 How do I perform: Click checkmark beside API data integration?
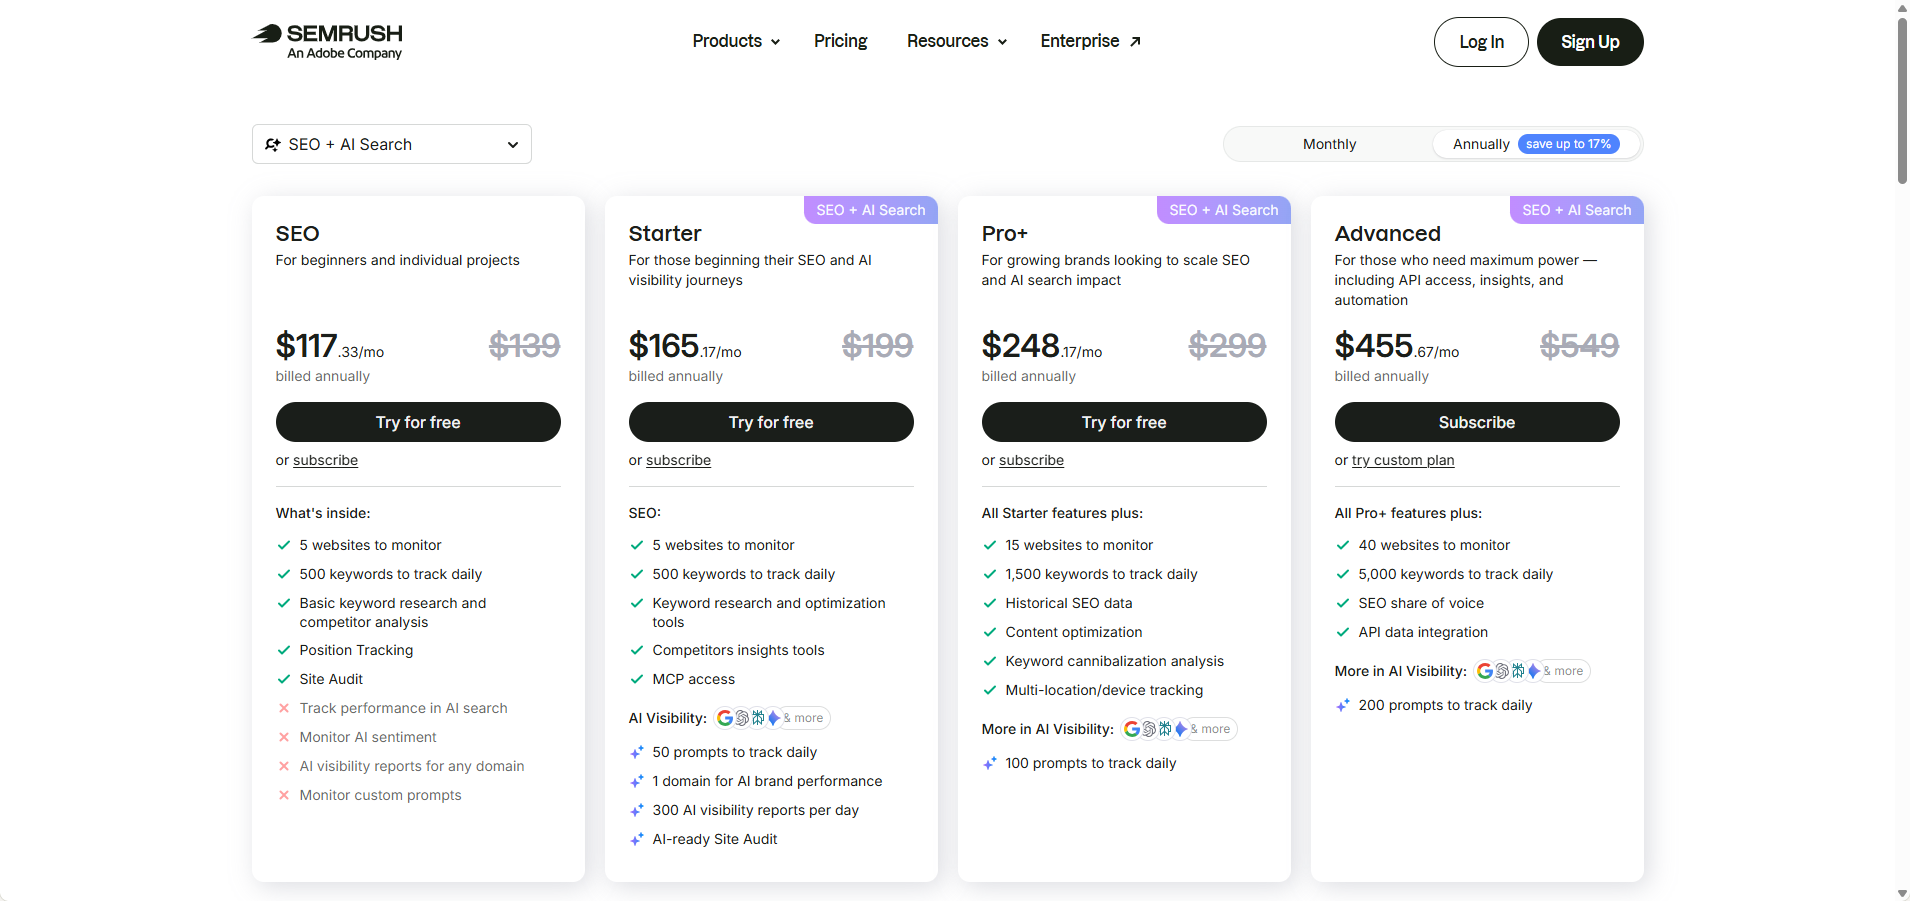1343,632
